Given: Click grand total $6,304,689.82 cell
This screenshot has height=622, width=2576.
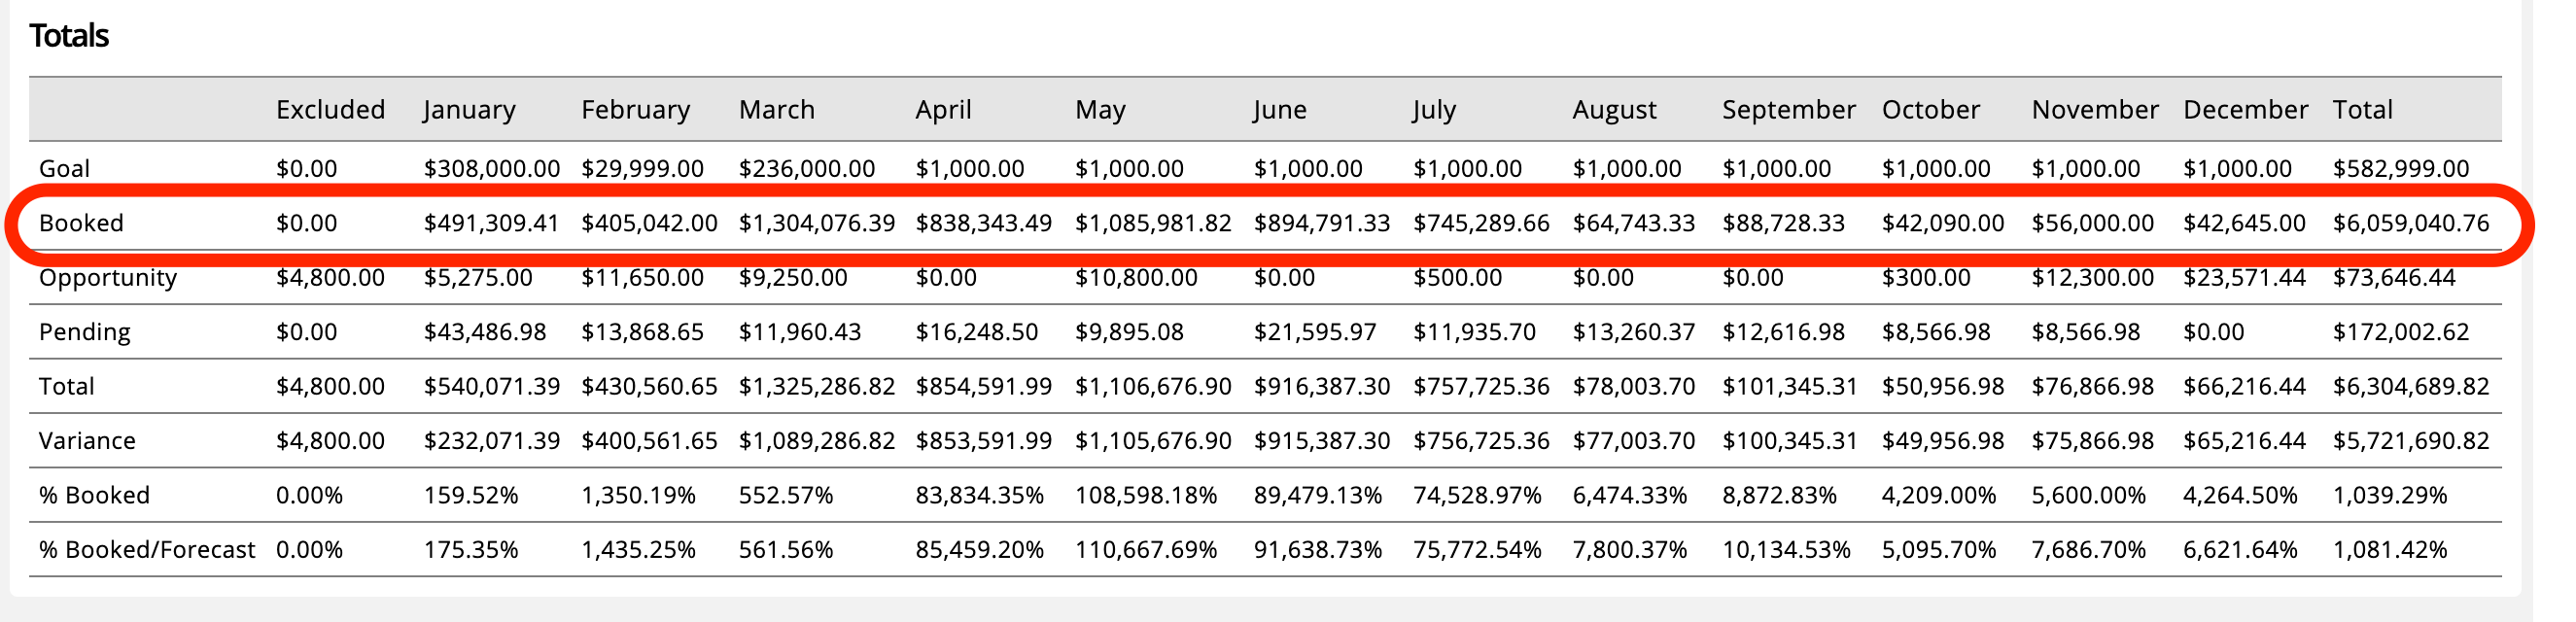Looking at the screenshot, I should [2410, 386].
